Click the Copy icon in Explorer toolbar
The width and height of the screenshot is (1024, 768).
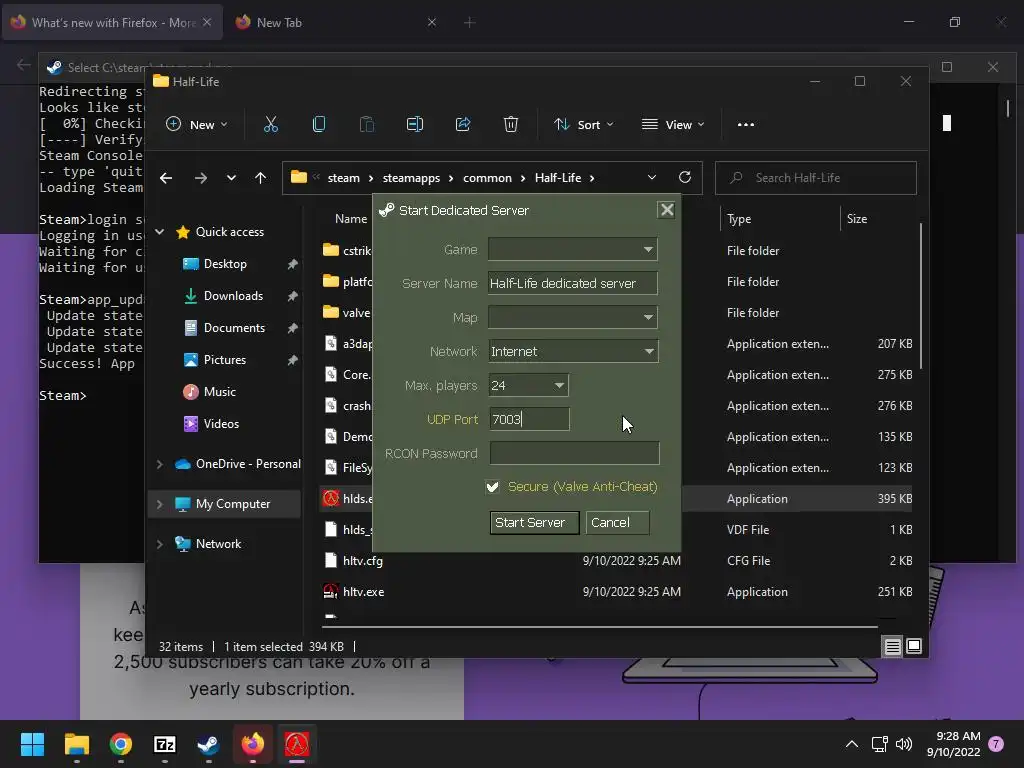point(319,124)
